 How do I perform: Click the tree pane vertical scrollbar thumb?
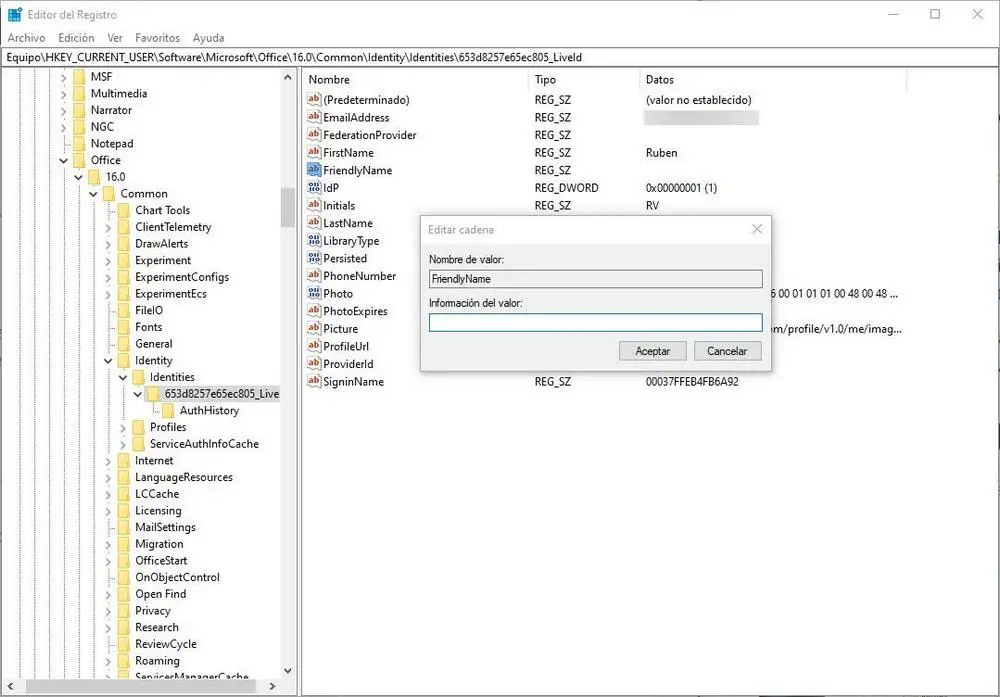288,208
